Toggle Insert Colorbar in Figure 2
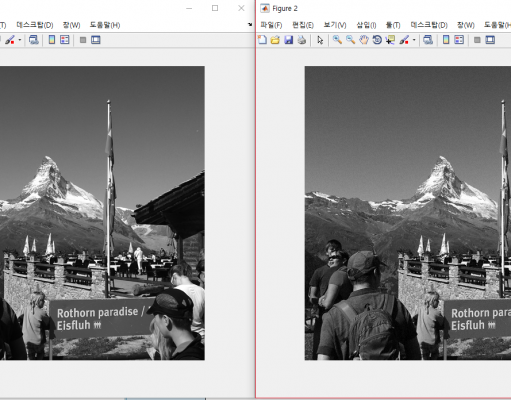 coord(446,40)
